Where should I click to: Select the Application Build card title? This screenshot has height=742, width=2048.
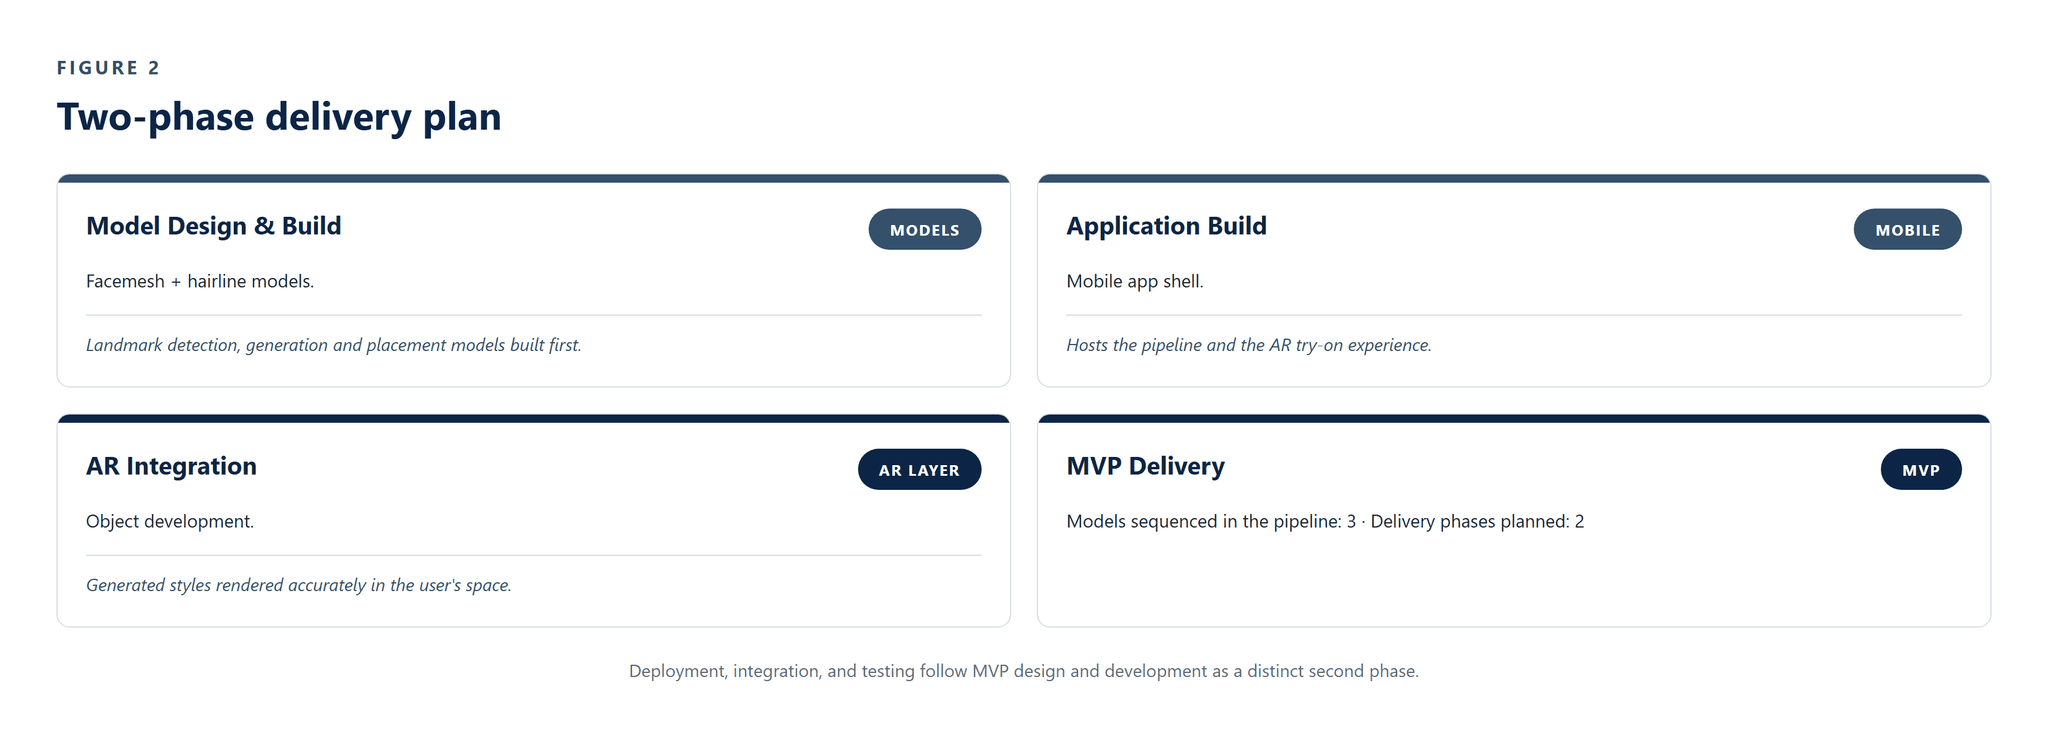tap(1166, 226)
